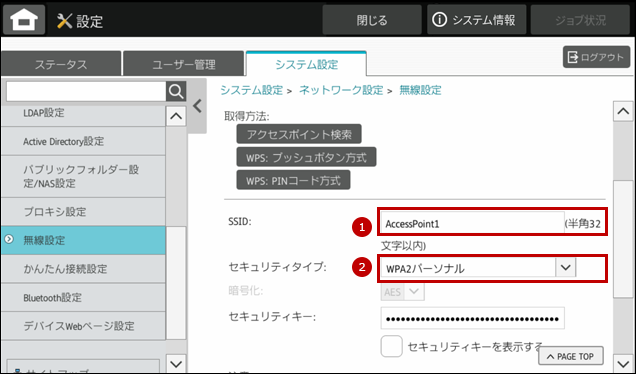636x374 pixels.
Task: Open the 暗号化 AES dropdown
Action: [x=402, y=292]
